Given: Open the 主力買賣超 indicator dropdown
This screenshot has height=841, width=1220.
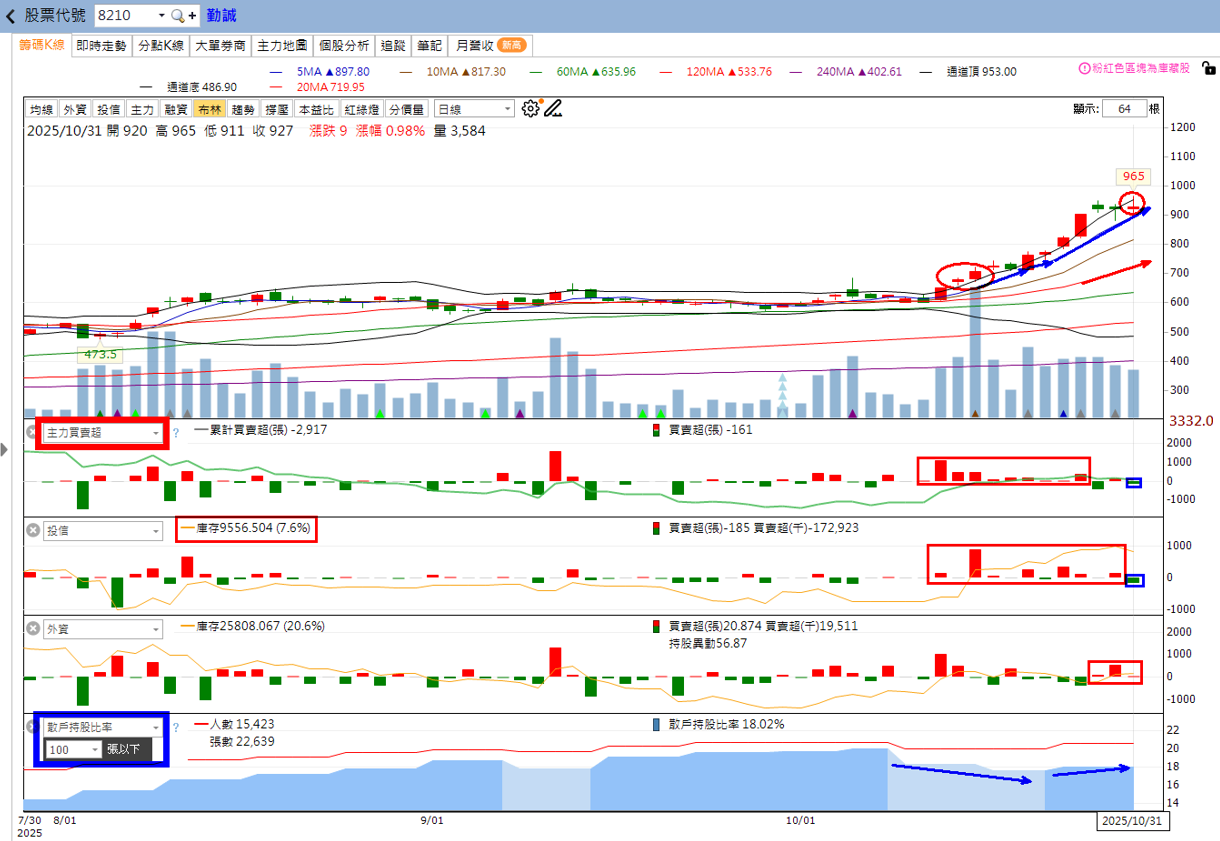Looking at the screenshot, I should 102,433.
